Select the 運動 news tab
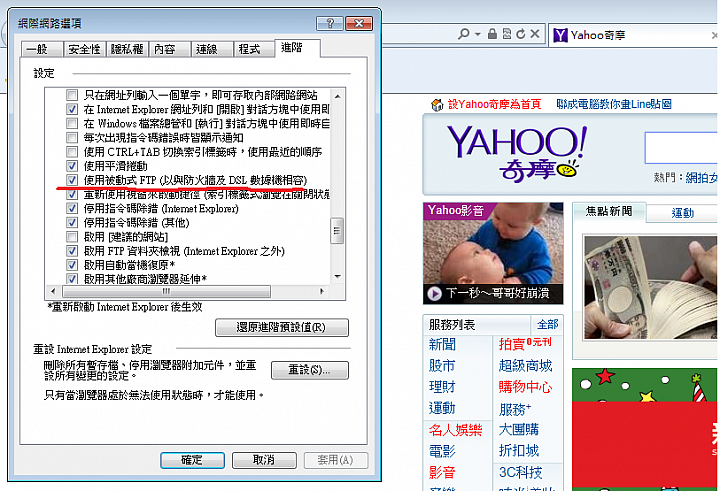720x491 pixels. [x=682, y=213]
